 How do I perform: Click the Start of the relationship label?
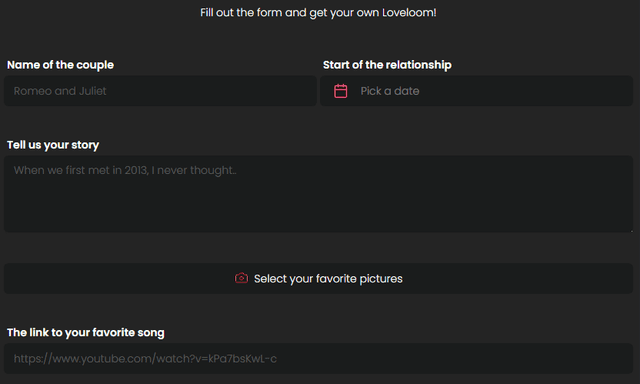(387, 65)
